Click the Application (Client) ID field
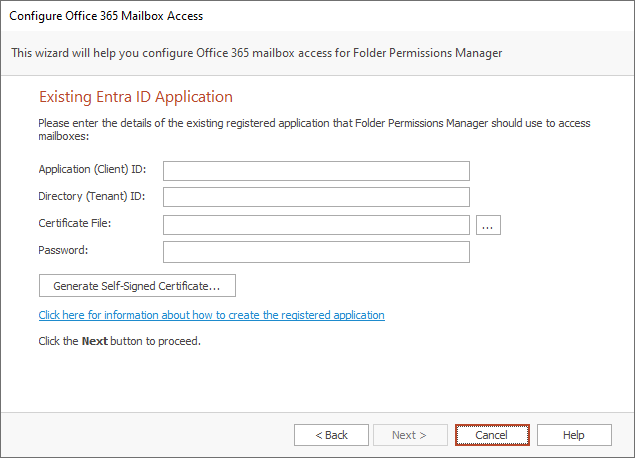The width and height of the screenshot is (635, 458). point(316,171)
